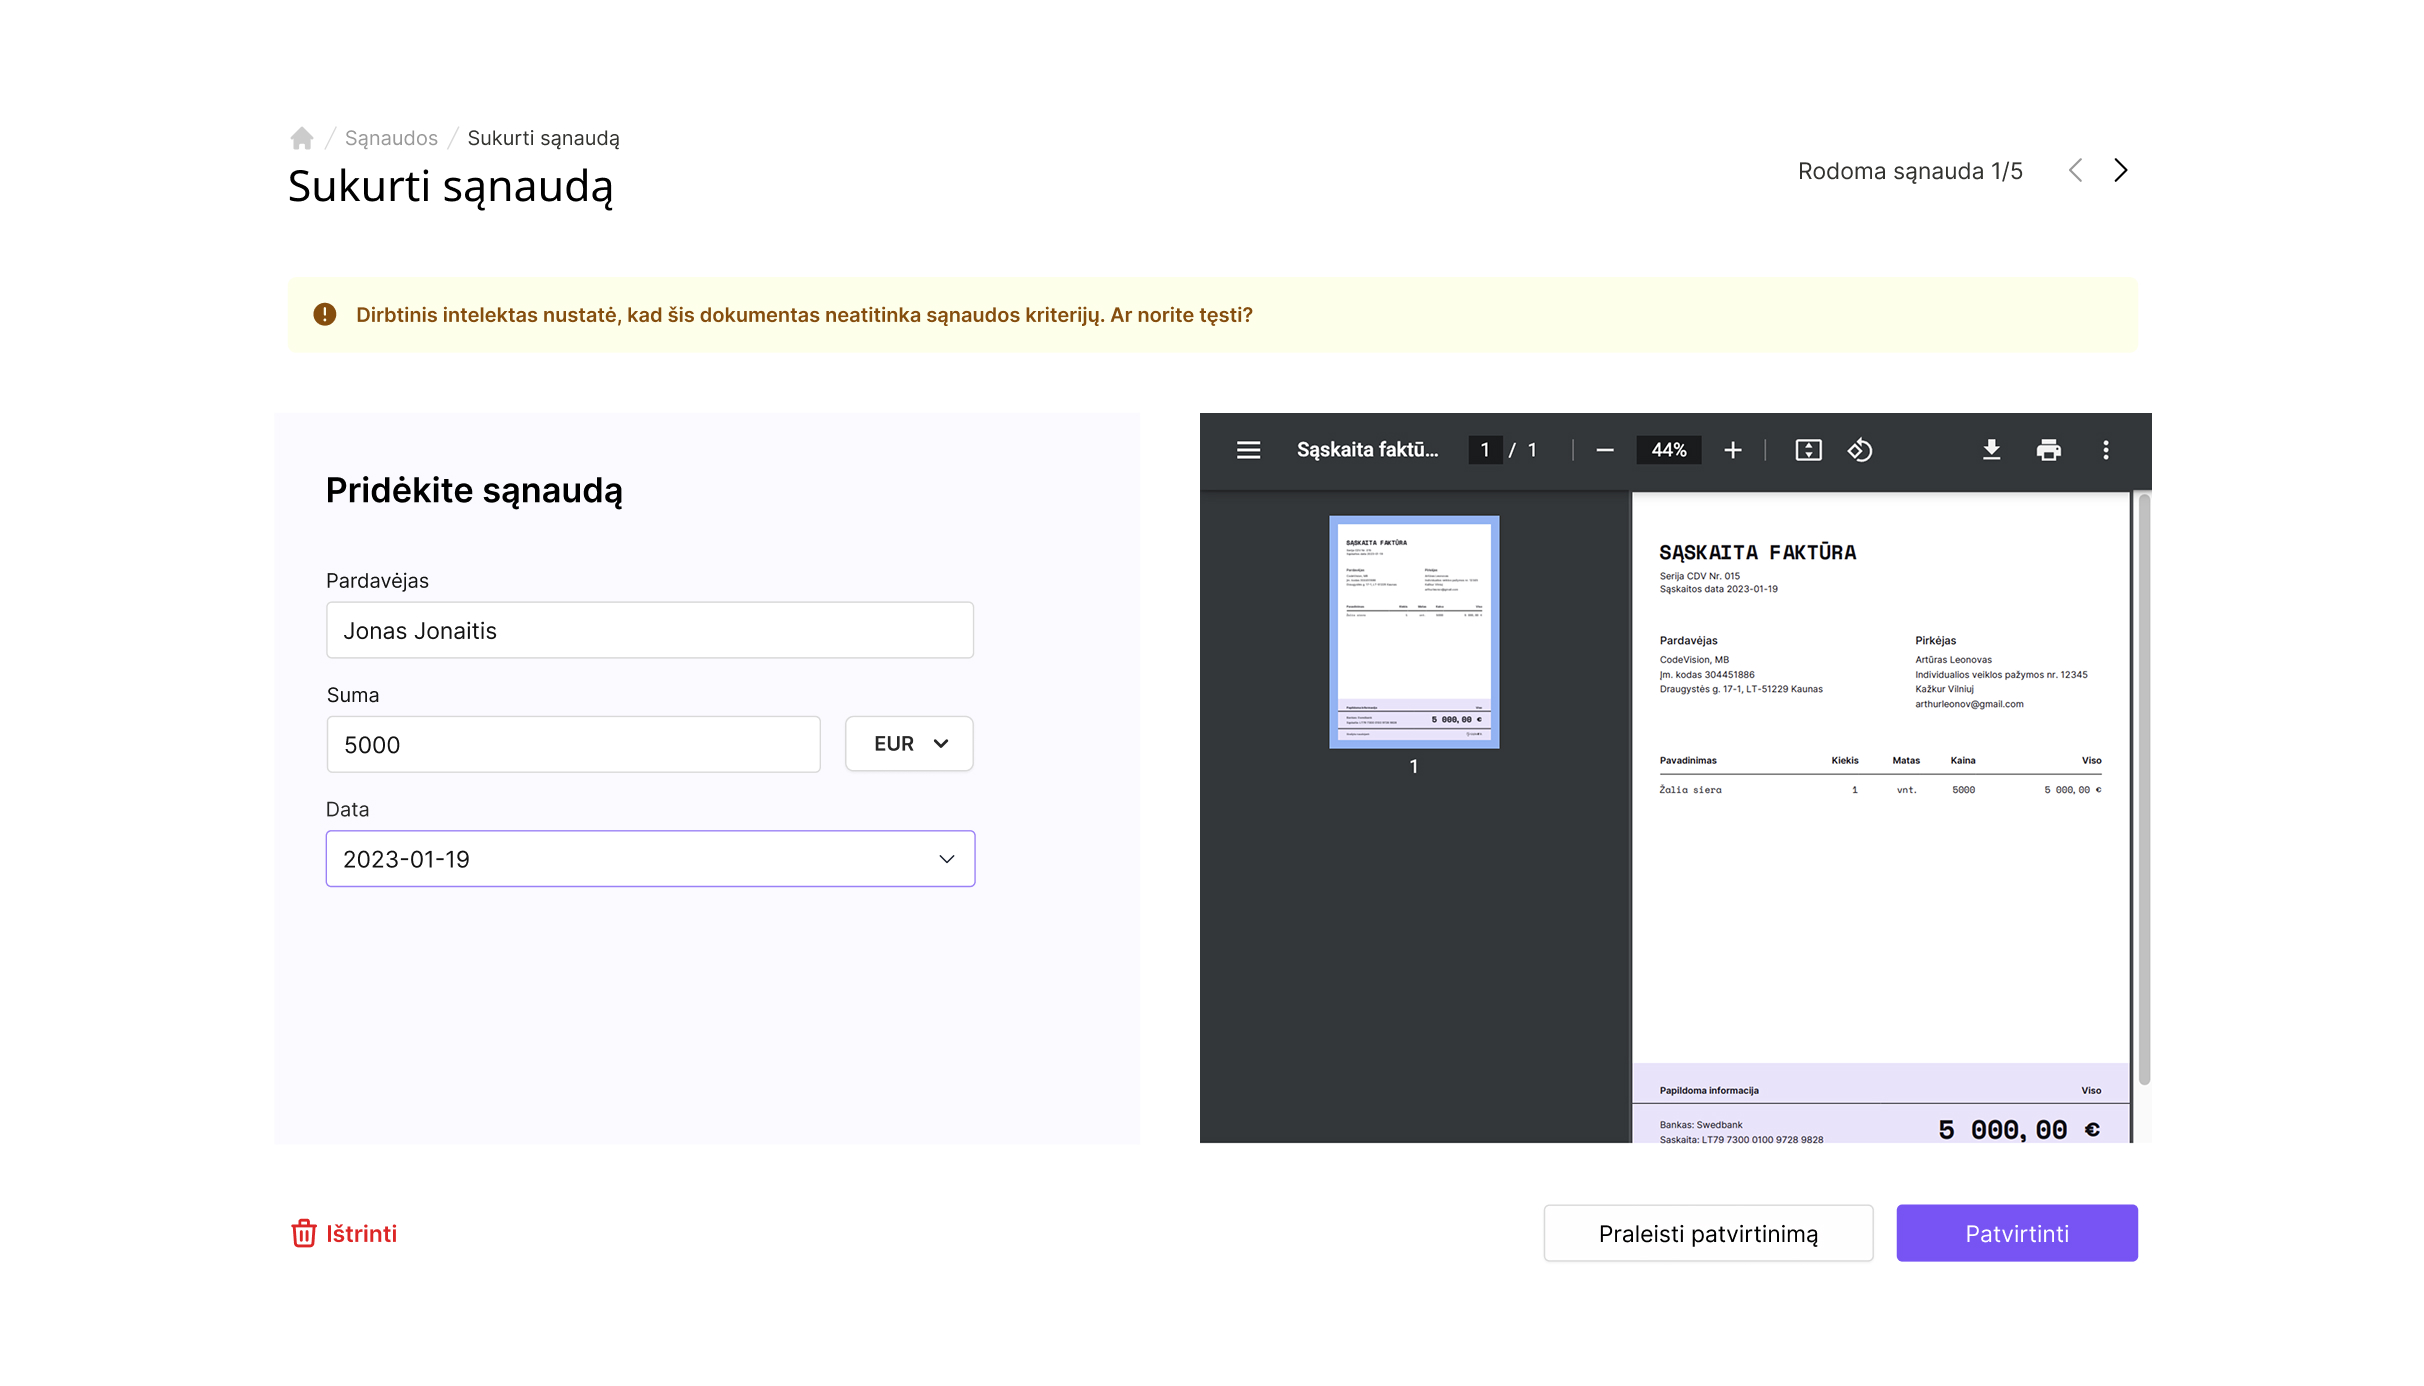This screenshot has width=2424, height=1386.
Task: Click the 'CodeVision, MB' seller text
Action: pyautogui.click(x=1694, y=660)
